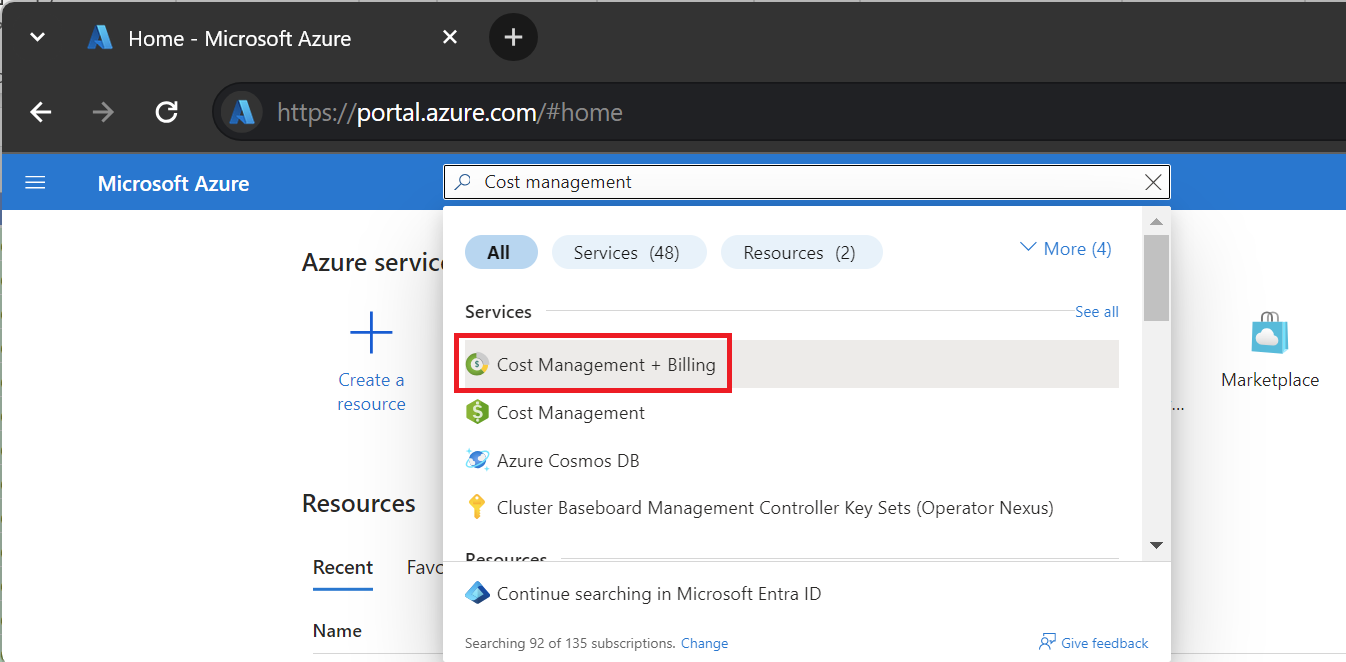The width and height of the screenshot is (1346, 662).
Task: Click the Marketplace label
Action: click(1270, 380)
